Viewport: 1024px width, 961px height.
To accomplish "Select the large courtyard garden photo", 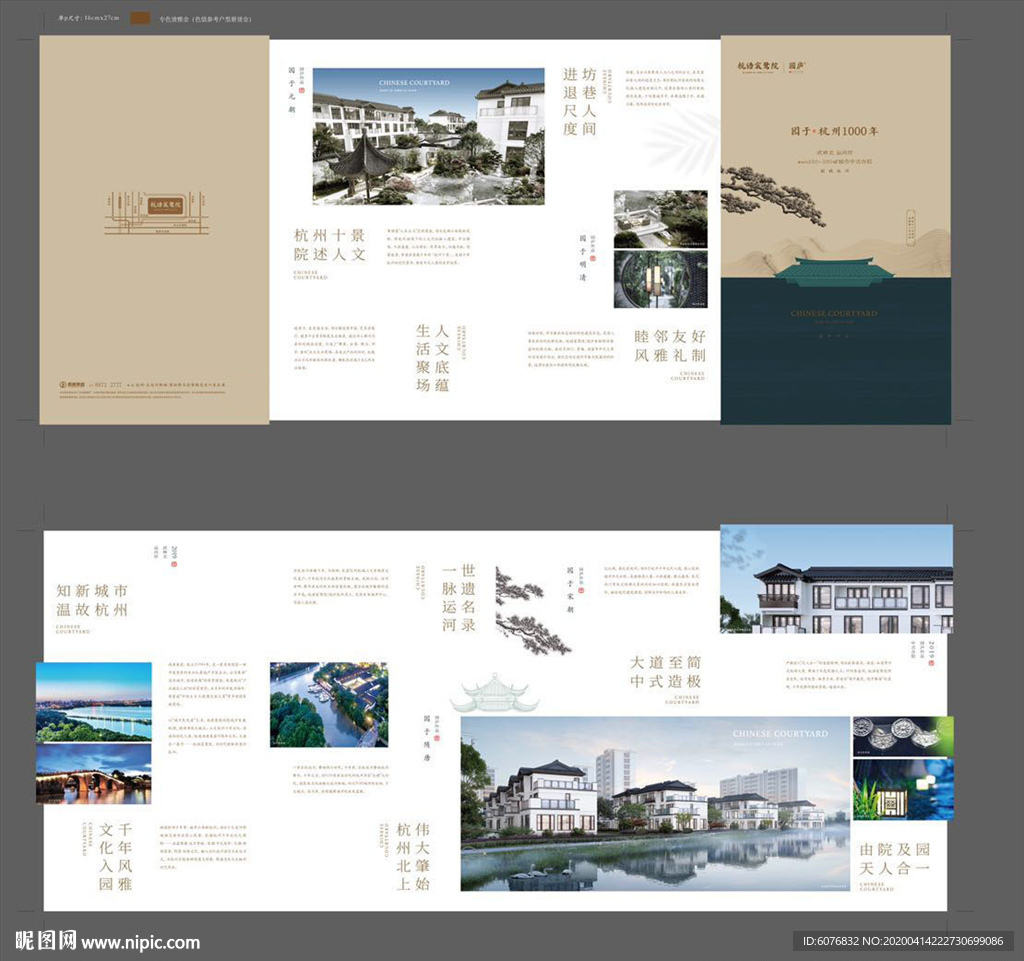I will pos(428,136).
